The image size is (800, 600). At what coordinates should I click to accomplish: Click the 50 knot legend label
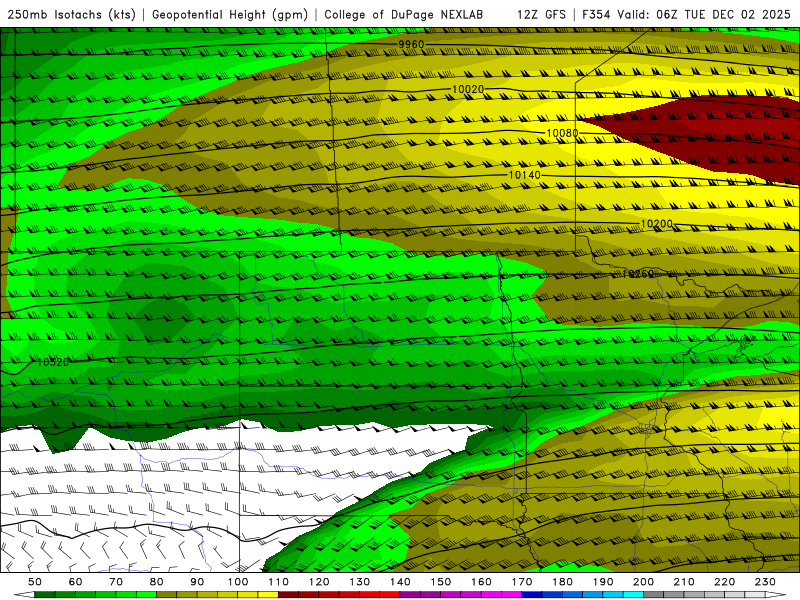point(35,582)
